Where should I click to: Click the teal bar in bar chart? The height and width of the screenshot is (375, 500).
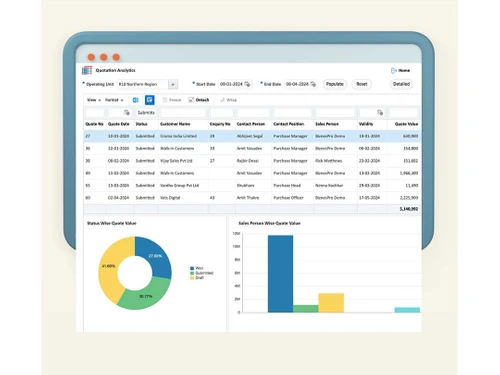click(x=407, y=310)
